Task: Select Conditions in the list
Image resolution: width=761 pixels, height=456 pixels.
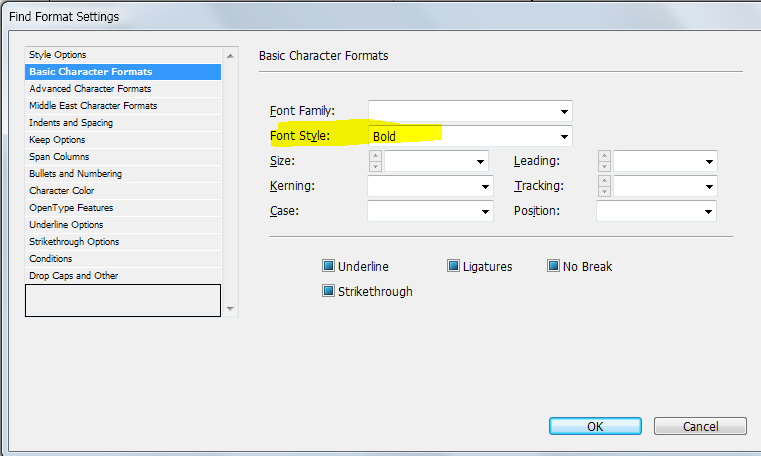Action: coord(123,259)
